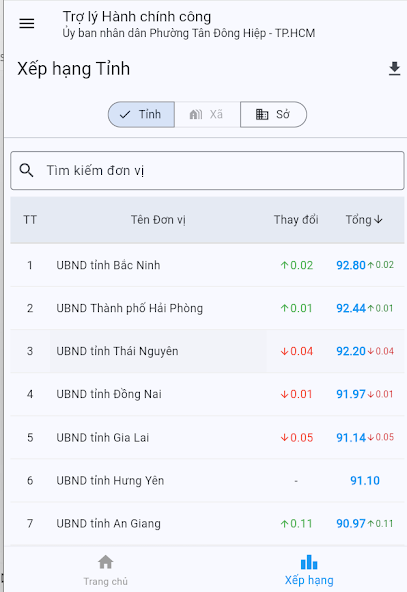Click the download icon beside Xếp hạng Tỉnh

click(x=394, y=69)
